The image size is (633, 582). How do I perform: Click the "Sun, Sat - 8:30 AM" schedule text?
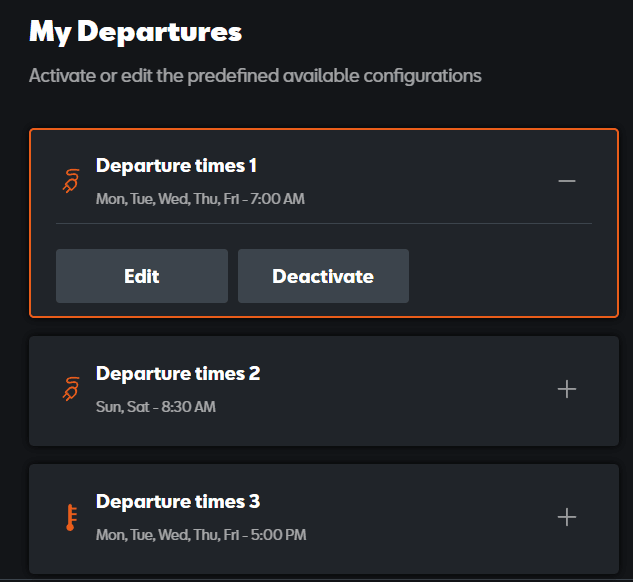coord(155,407)
